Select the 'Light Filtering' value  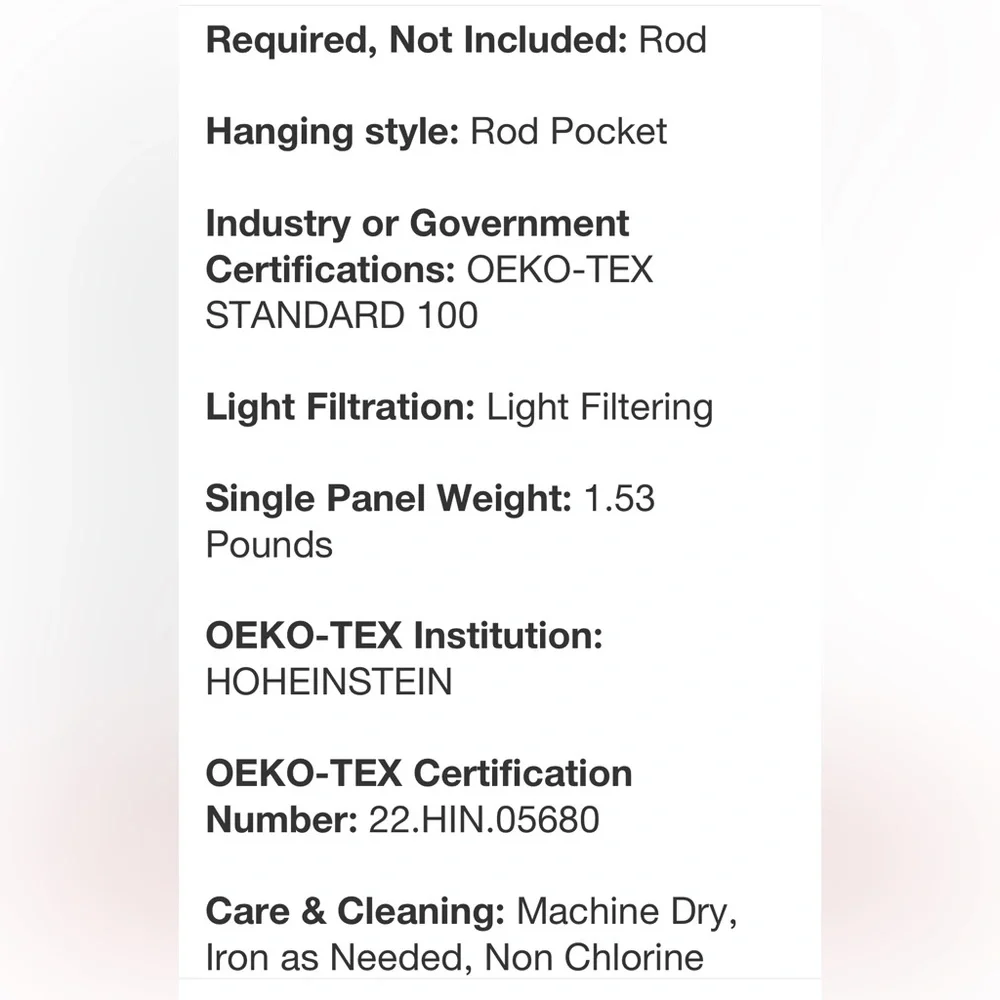pyautogui.click(x=599, y=408)
